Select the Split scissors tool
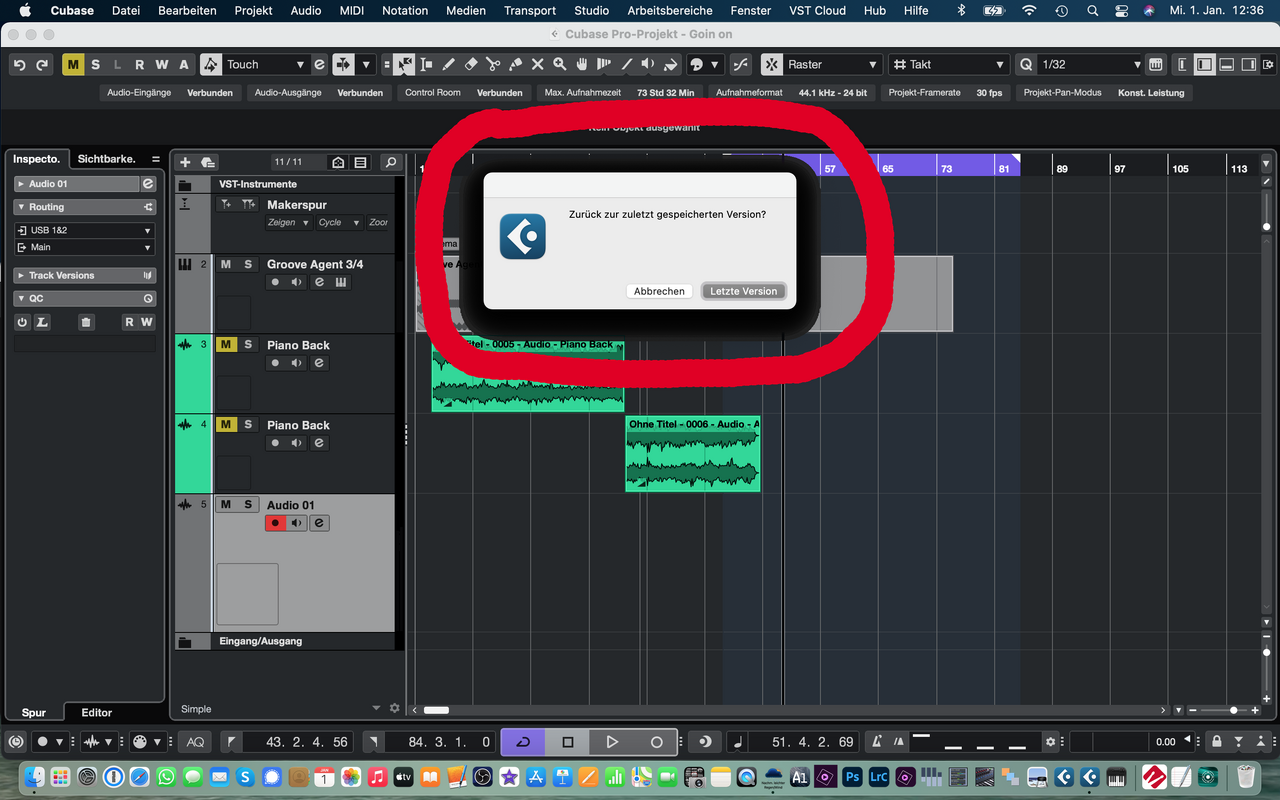Screen dimensions: 1280x800 coord(493,64)
